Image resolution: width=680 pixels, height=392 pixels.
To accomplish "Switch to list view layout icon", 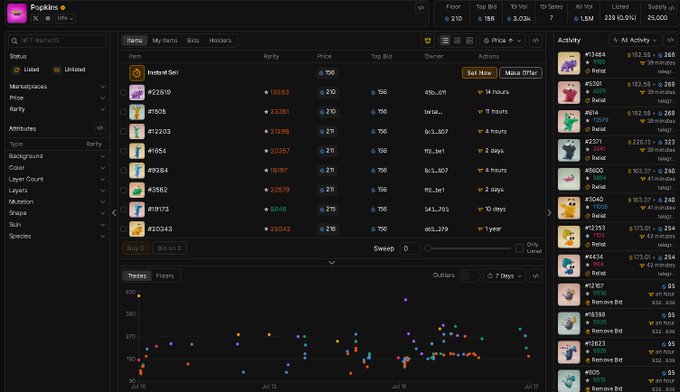I will 445,40.
